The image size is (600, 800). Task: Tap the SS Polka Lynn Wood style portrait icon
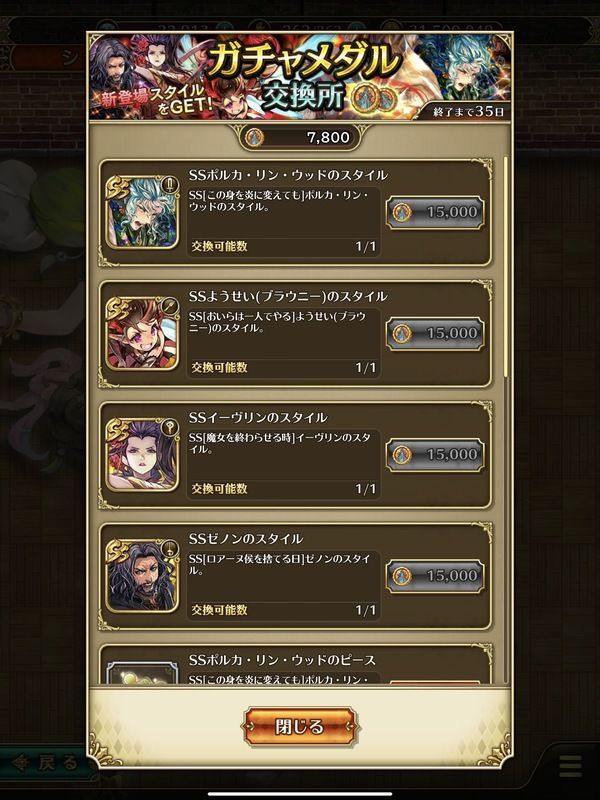[x=142, y=212]
